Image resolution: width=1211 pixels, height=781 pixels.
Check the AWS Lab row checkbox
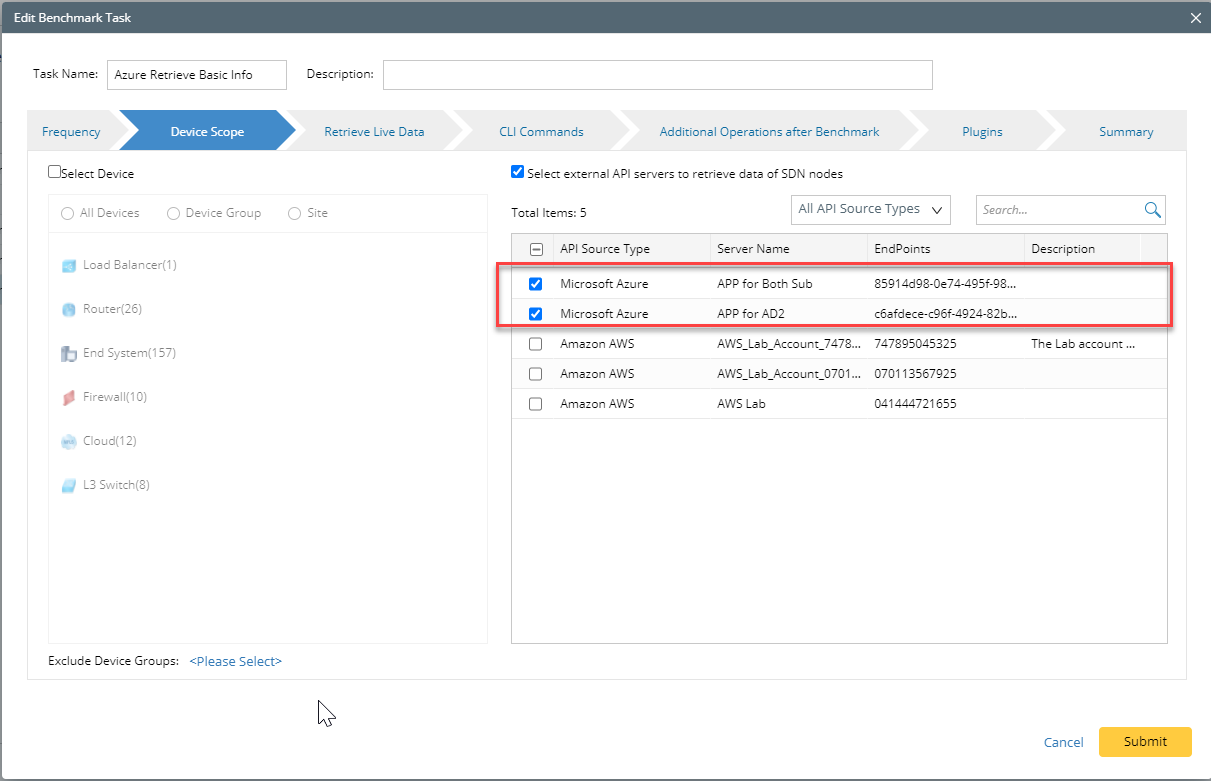click(536, 404)
